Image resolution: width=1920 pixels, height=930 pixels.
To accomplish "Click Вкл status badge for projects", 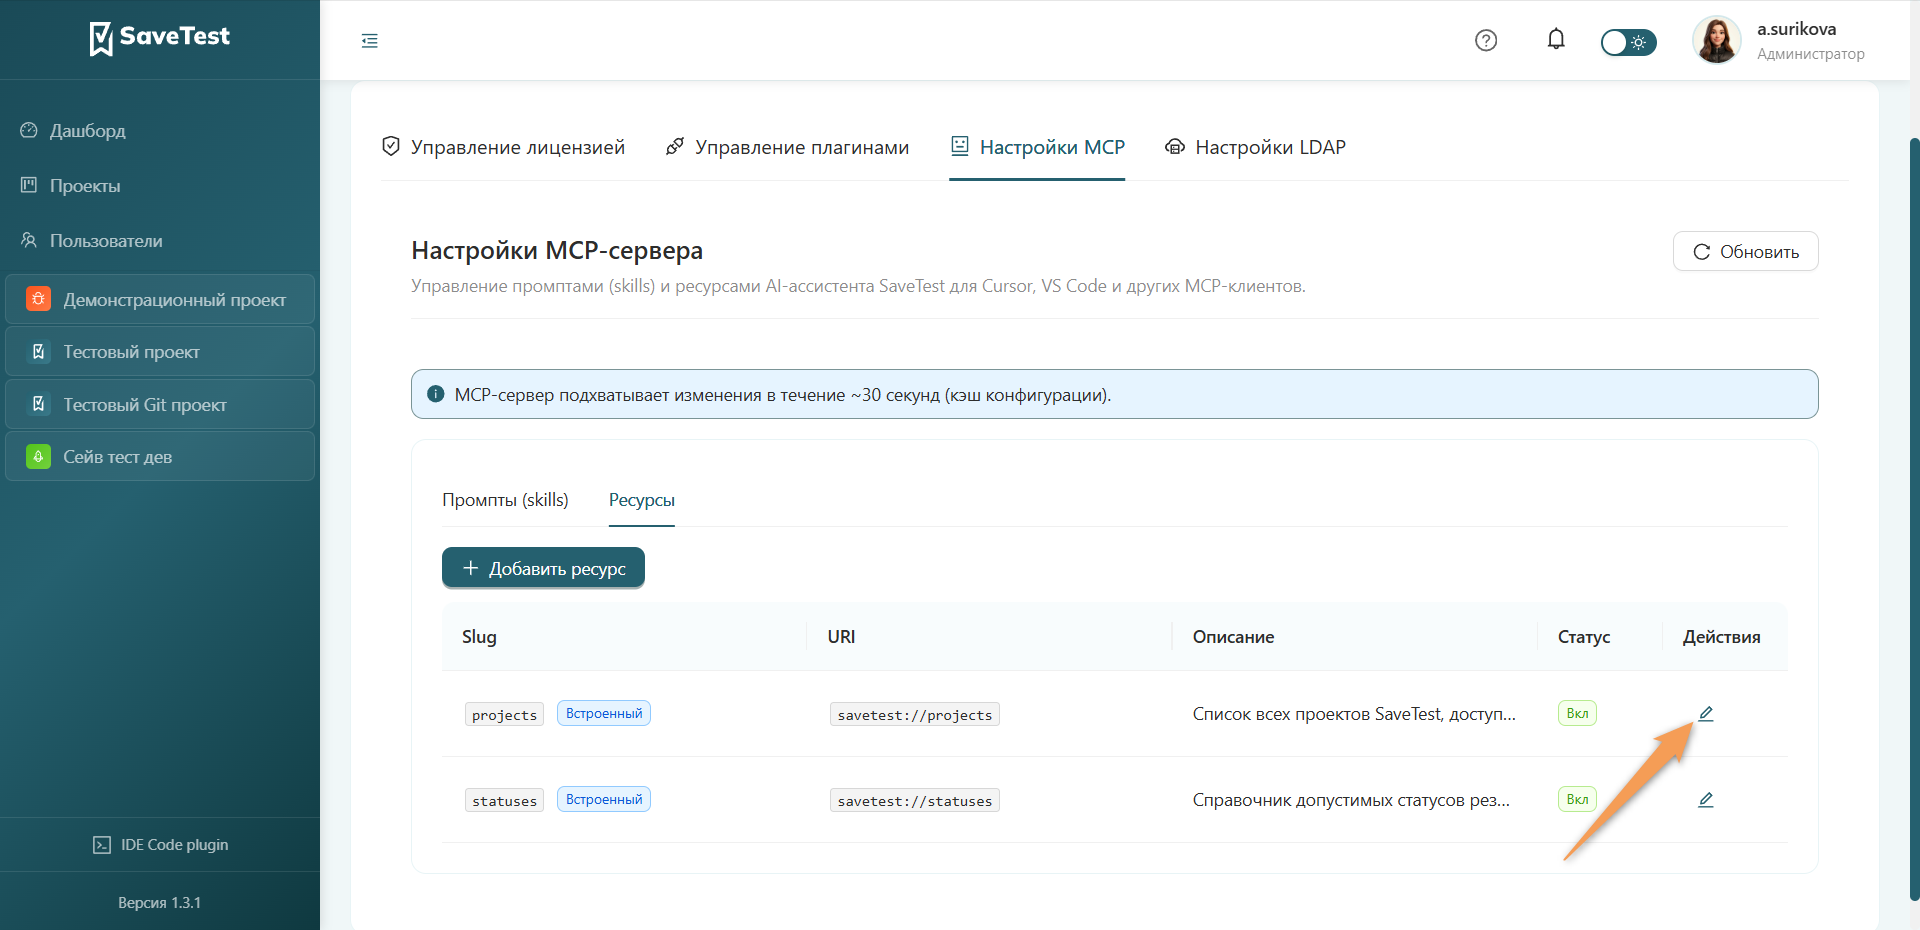I will pyautogui.click(x=1577, y=713).
